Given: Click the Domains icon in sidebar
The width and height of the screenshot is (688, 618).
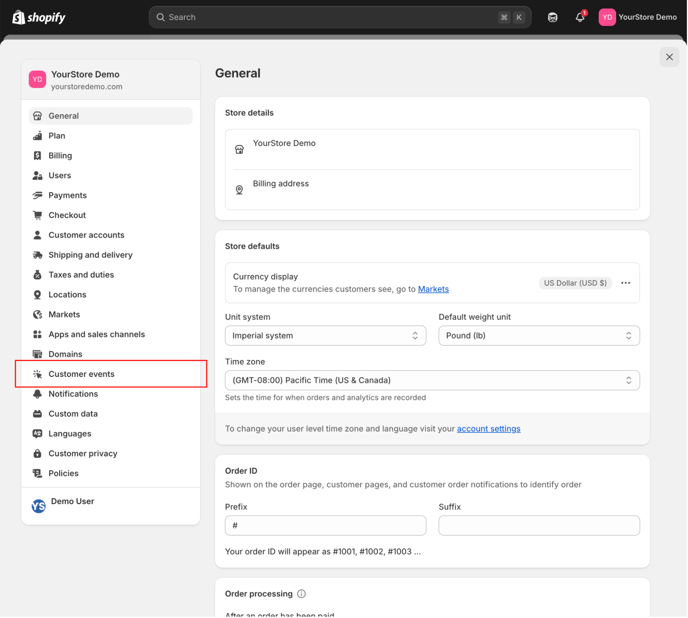Looking at the screenshot, I should pyautogui.click(x=38, y=354).
